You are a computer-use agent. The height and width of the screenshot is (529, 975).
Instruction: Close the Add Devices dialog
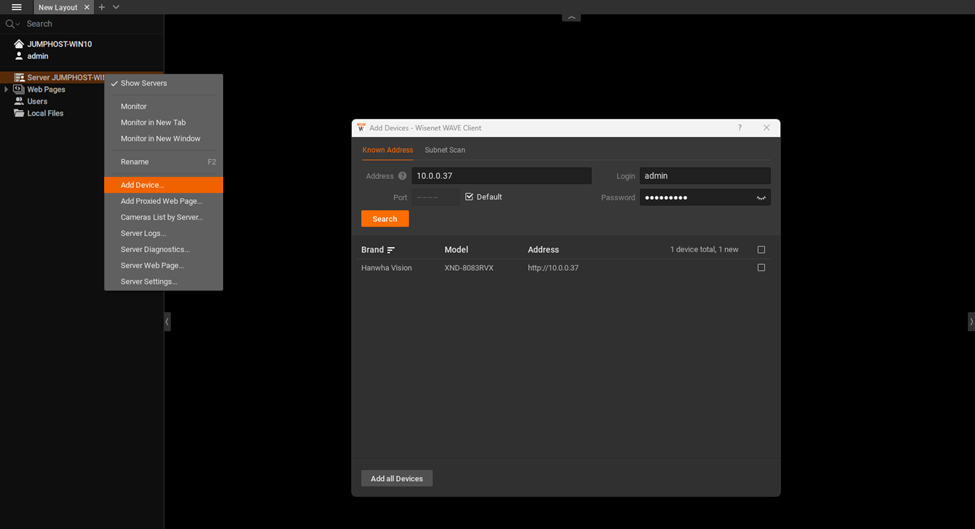[766, 128]
